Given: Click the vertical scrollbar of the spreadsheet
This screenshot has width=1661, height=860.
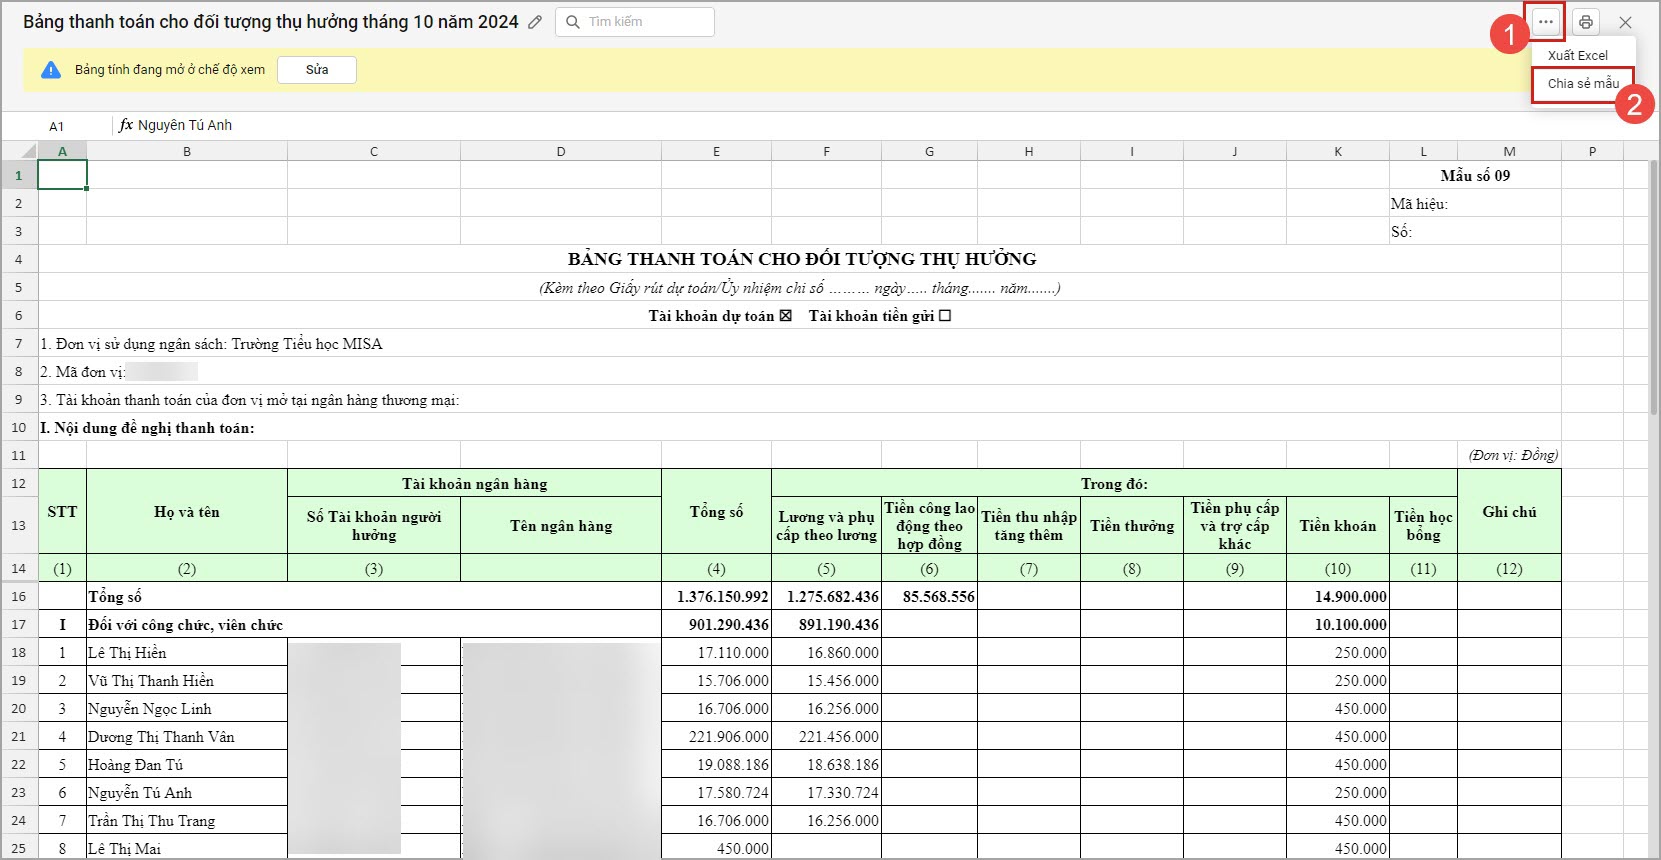Looking at the screenshot, I should [x=1654, y=290].
